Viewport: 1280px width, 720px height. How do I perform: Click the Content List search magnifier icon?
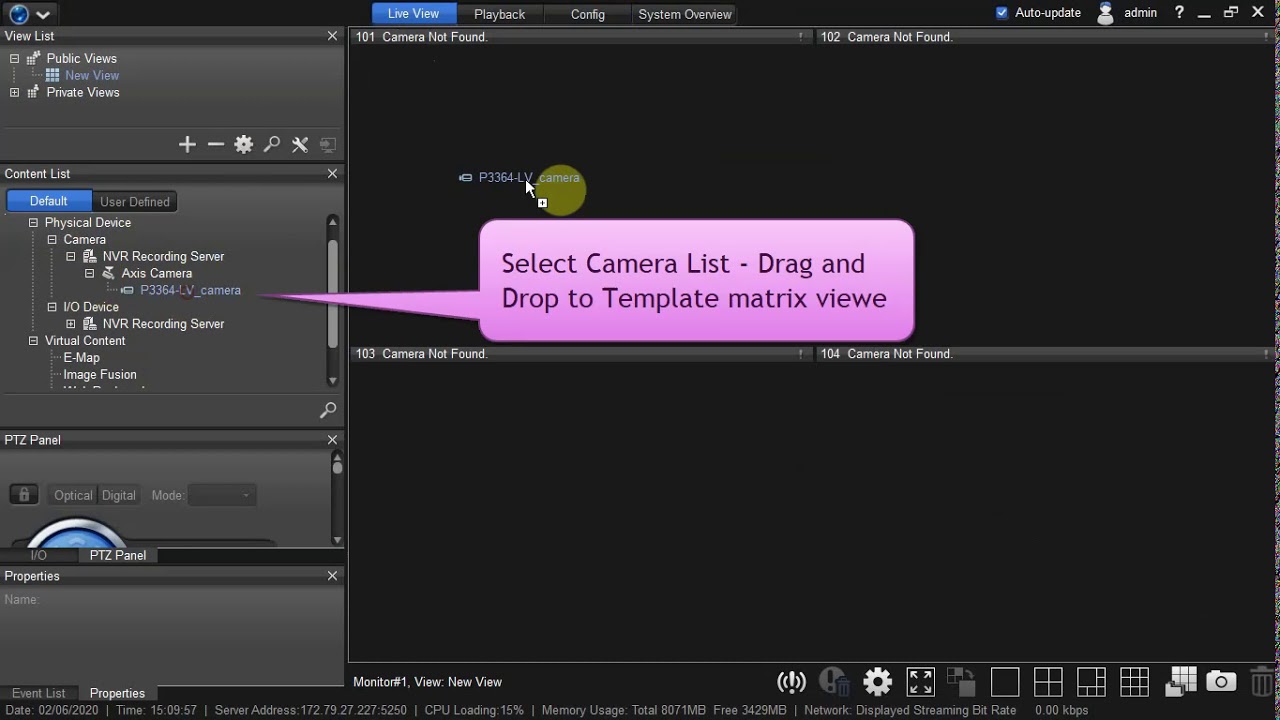(327, 410)
